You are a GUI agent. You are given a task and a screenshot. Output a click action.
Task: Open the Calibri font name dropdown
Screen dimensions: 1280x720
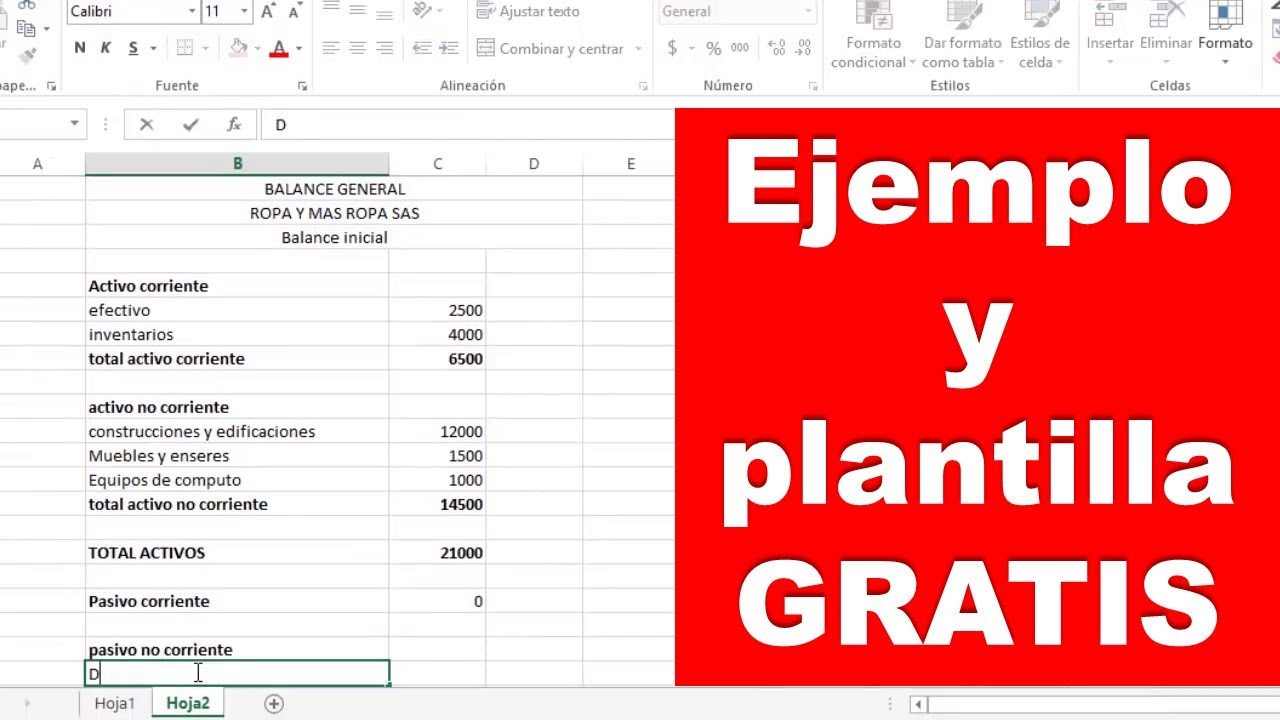point(192,12)
